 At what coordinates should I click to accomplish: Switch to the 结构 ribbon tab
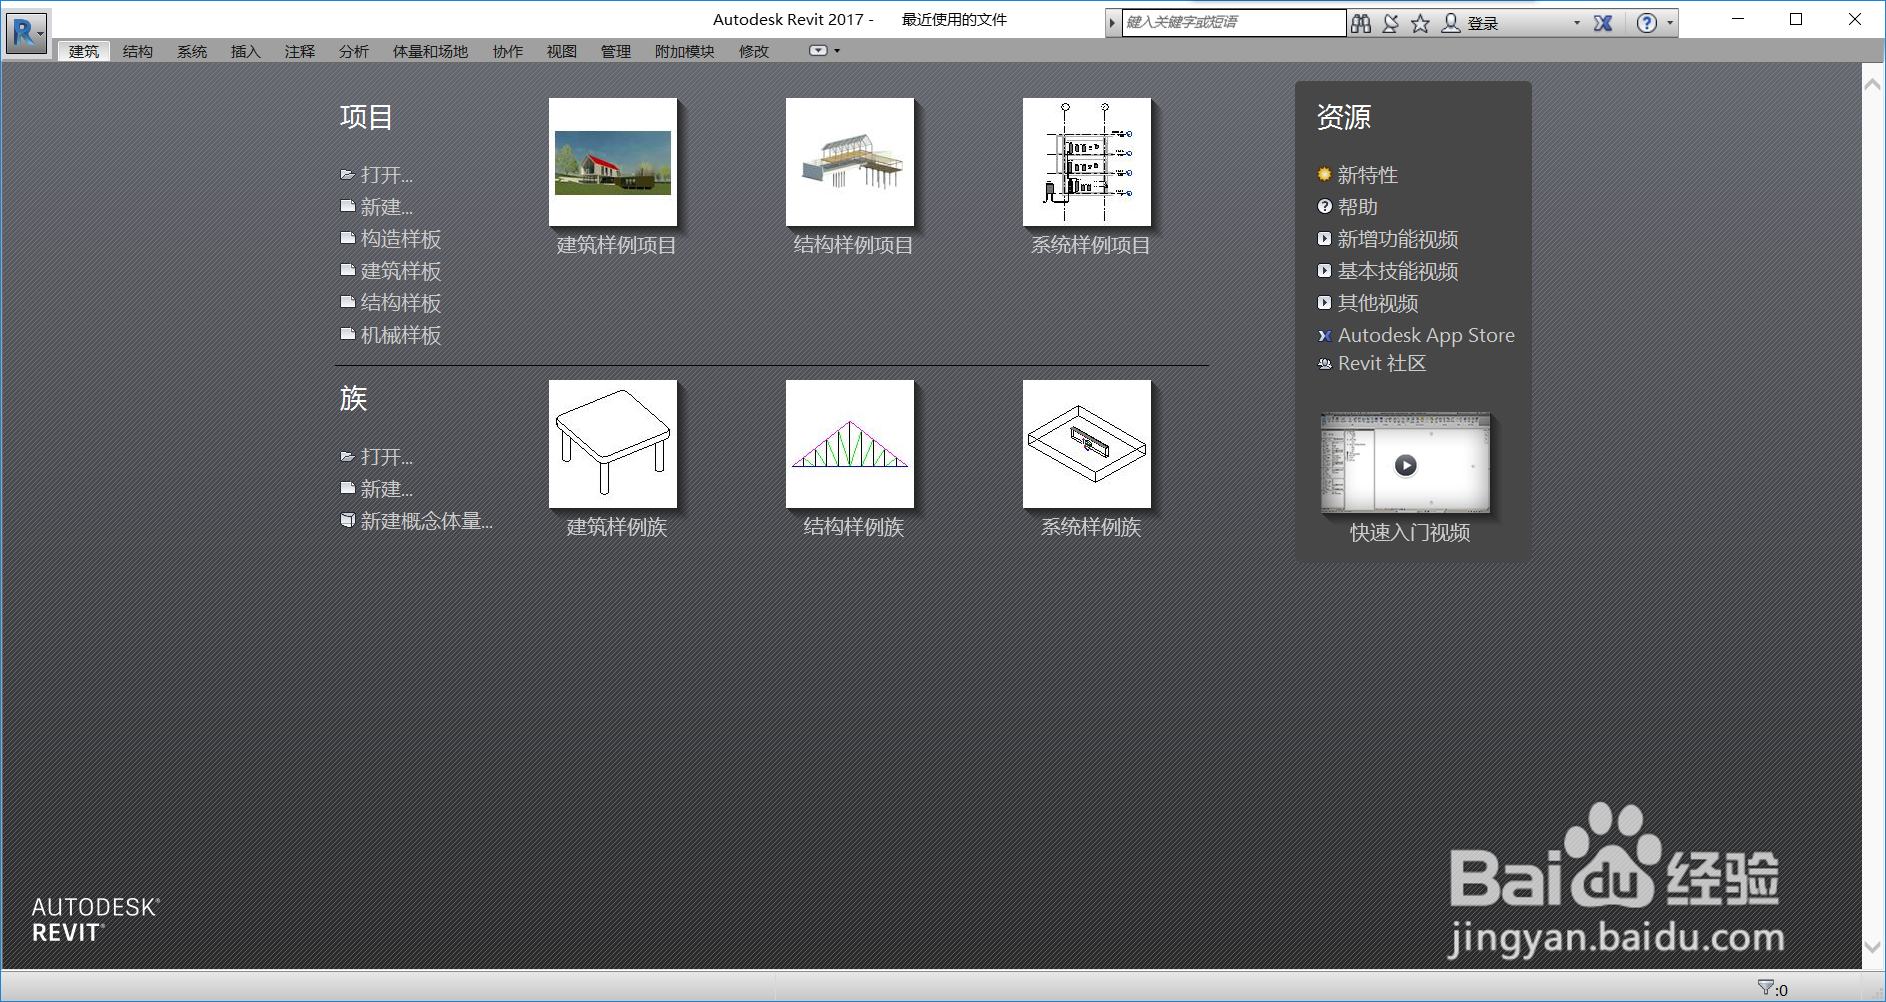pyautogui.click(x=138, y=51)
